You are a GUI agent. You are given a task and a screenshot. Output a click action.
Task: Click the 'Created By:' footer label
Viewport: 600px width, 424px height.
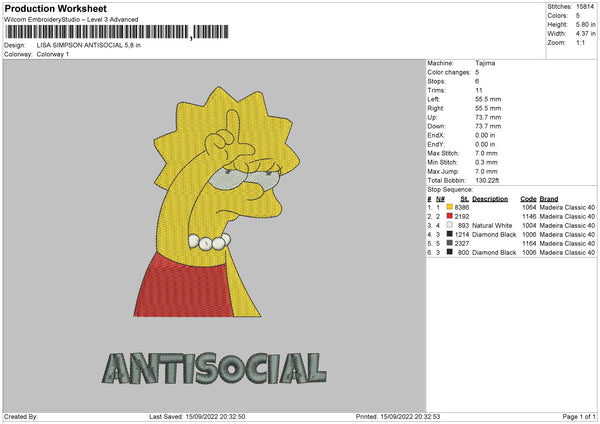tap(21, 416)
